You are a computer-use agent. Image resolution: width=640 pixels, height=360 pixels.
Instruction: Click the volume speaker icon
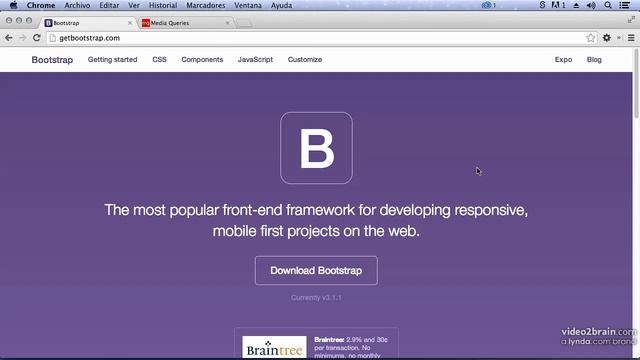tap(591, 5)
